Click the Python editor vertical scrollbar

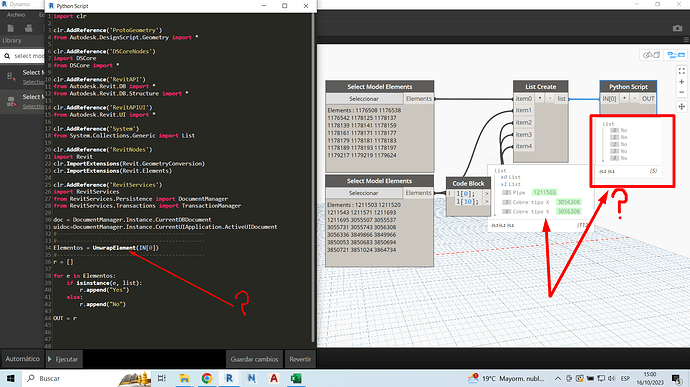click(x=313, y=176)
